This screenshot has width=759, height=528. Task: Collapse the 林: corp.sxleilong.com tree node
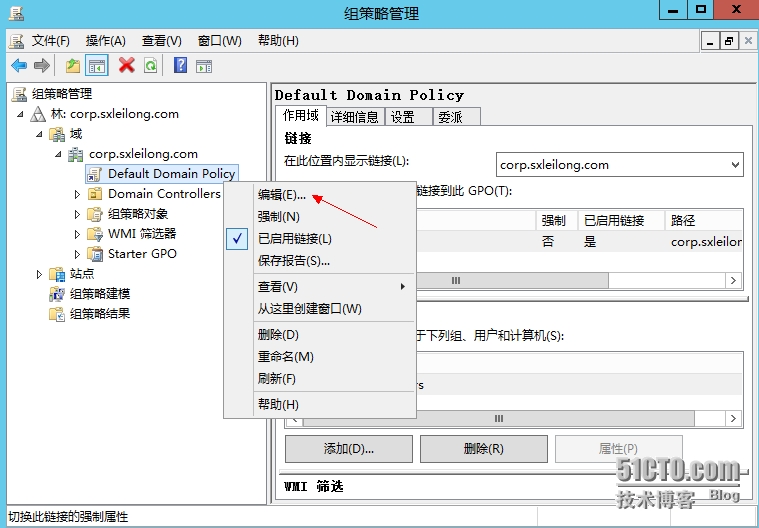[20, 115]
